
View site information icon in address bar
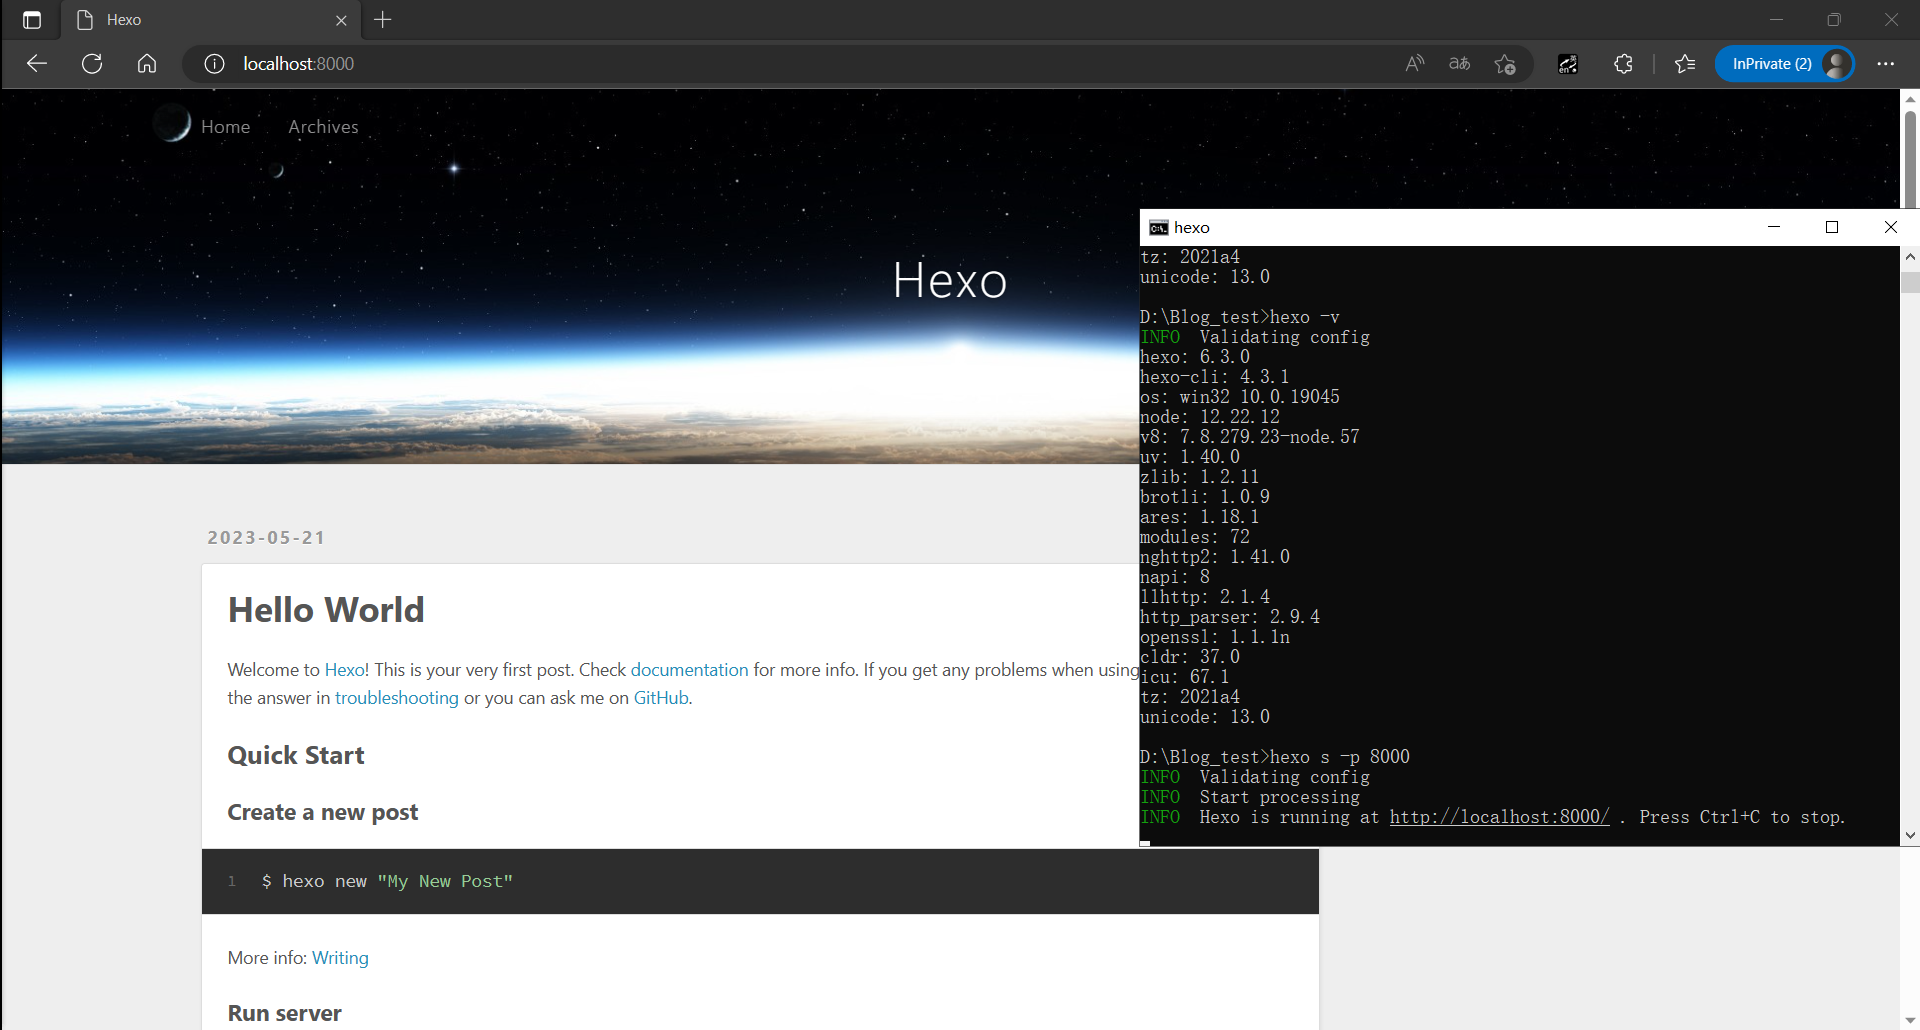214,64
